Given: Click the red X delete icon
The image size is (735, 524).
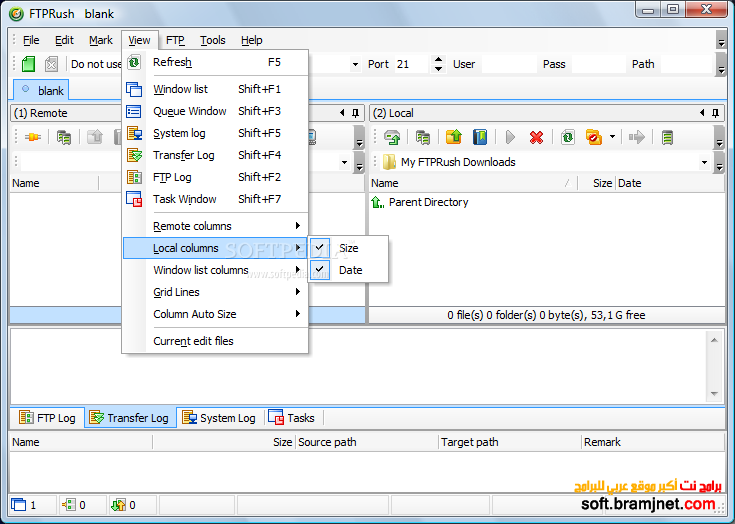Looking at the screenshot, I should click(536, 137).
